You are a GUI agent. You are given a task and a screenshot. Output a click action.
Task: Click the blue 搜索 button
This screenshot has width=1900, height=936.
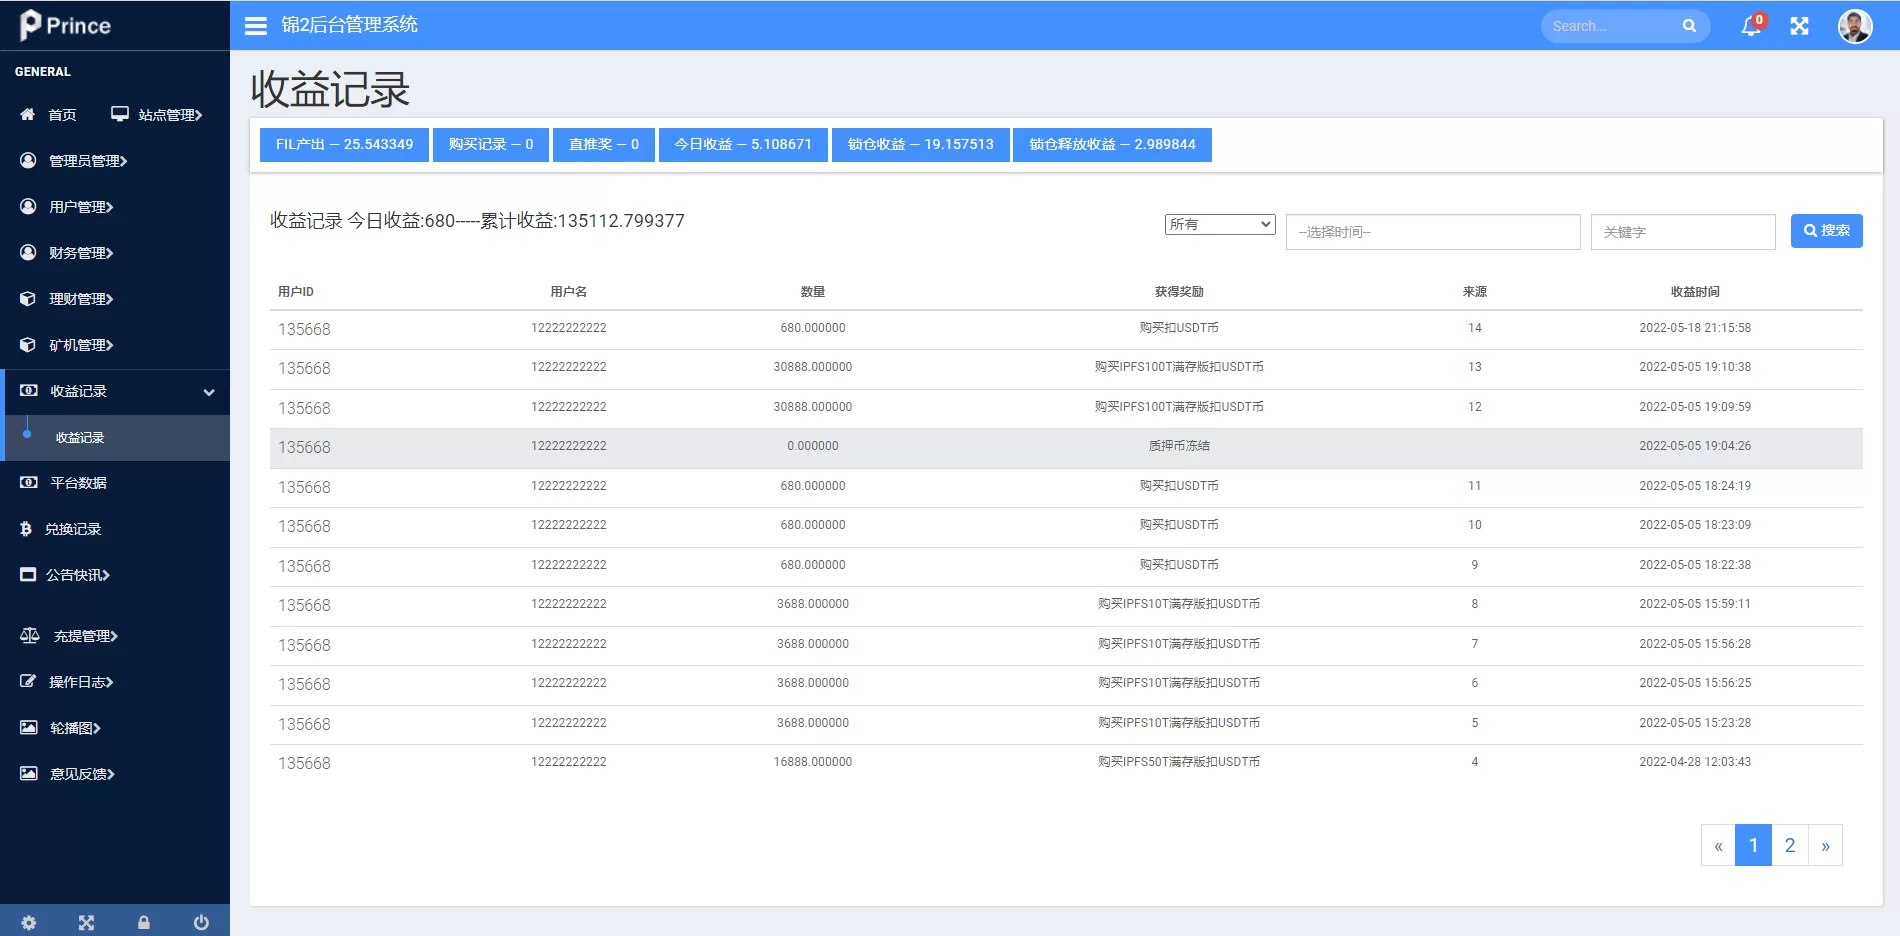(x=1826, y=231)
